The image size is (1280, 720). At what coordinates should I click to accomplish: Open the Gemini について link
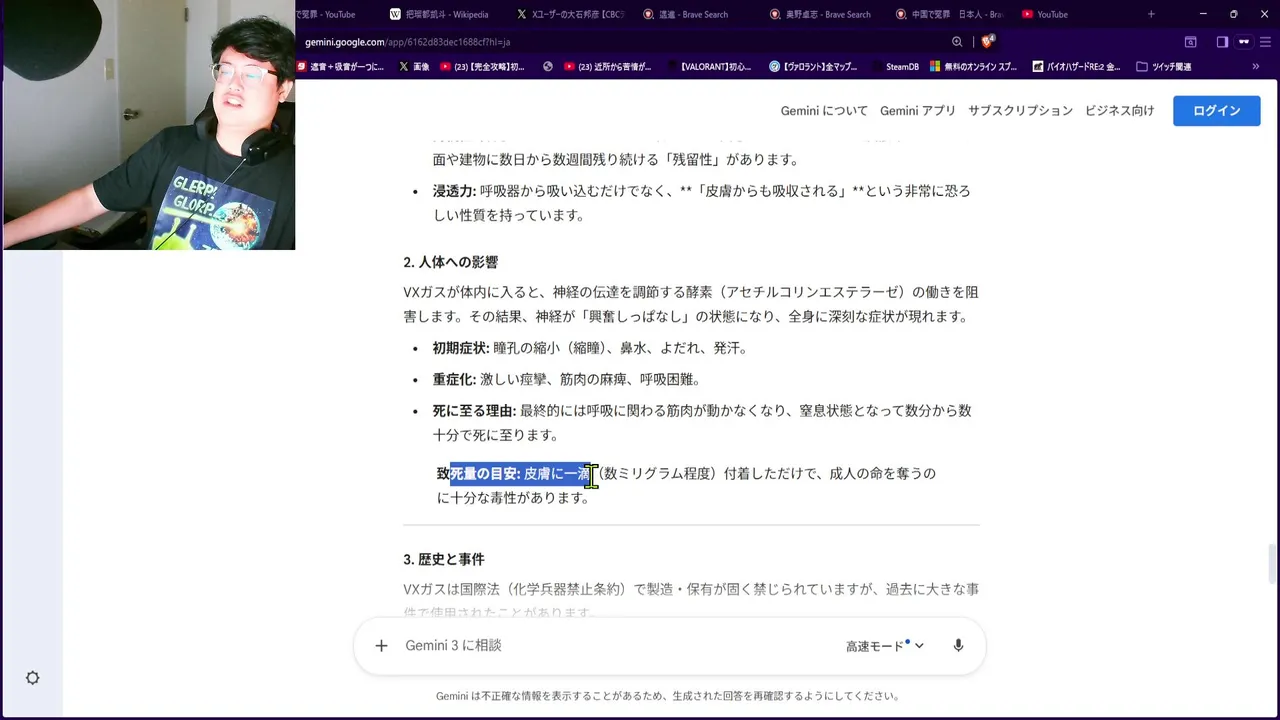click(824, 111)
